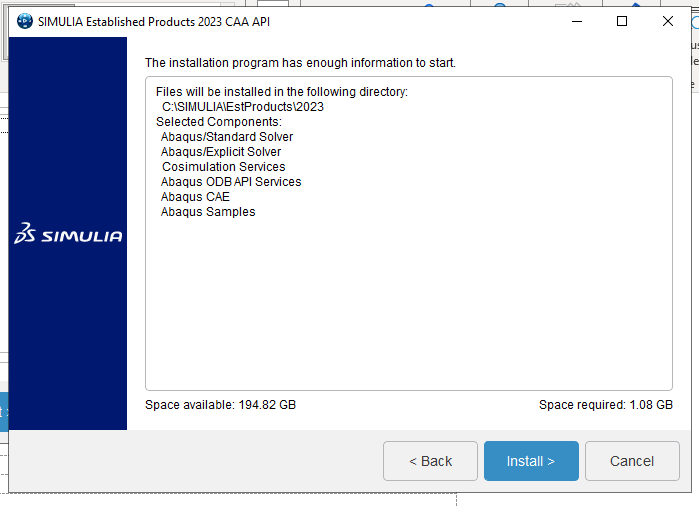699x506 pixels.
Task: Click the Cosimulation Services entry
Action: click(224, 167)
